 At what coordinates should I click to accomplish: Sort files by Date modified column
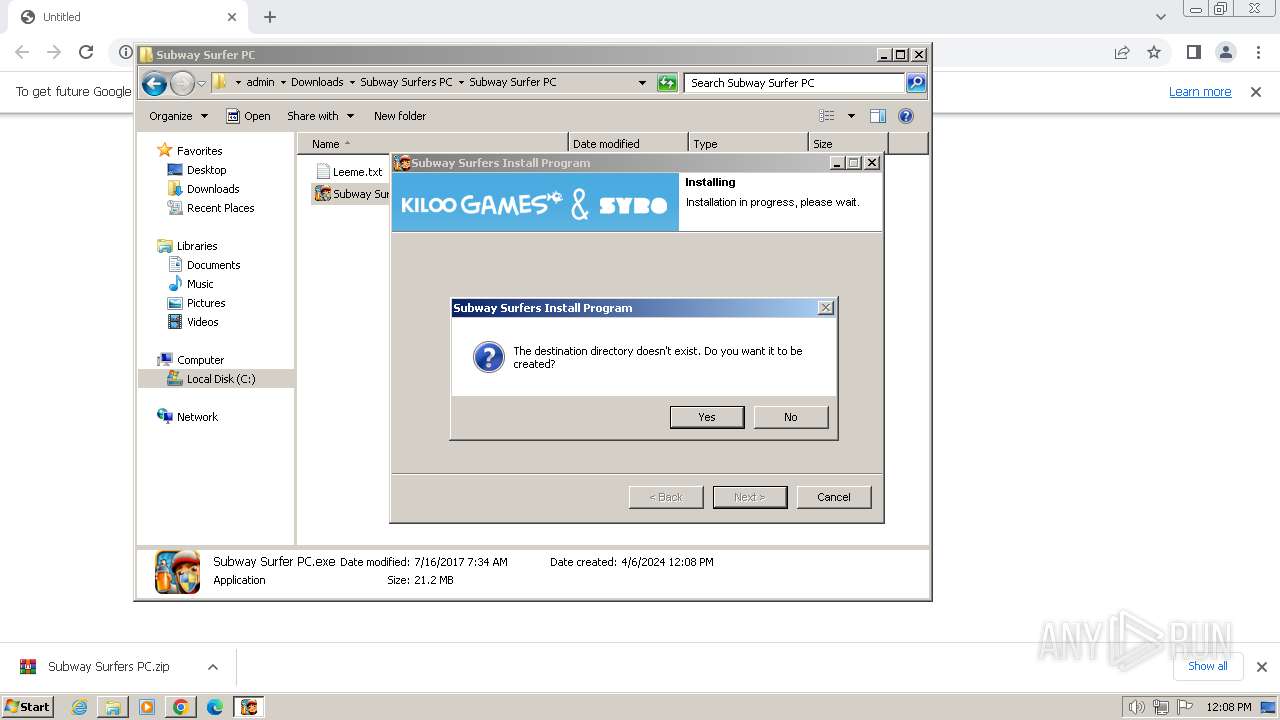(628, 144)
